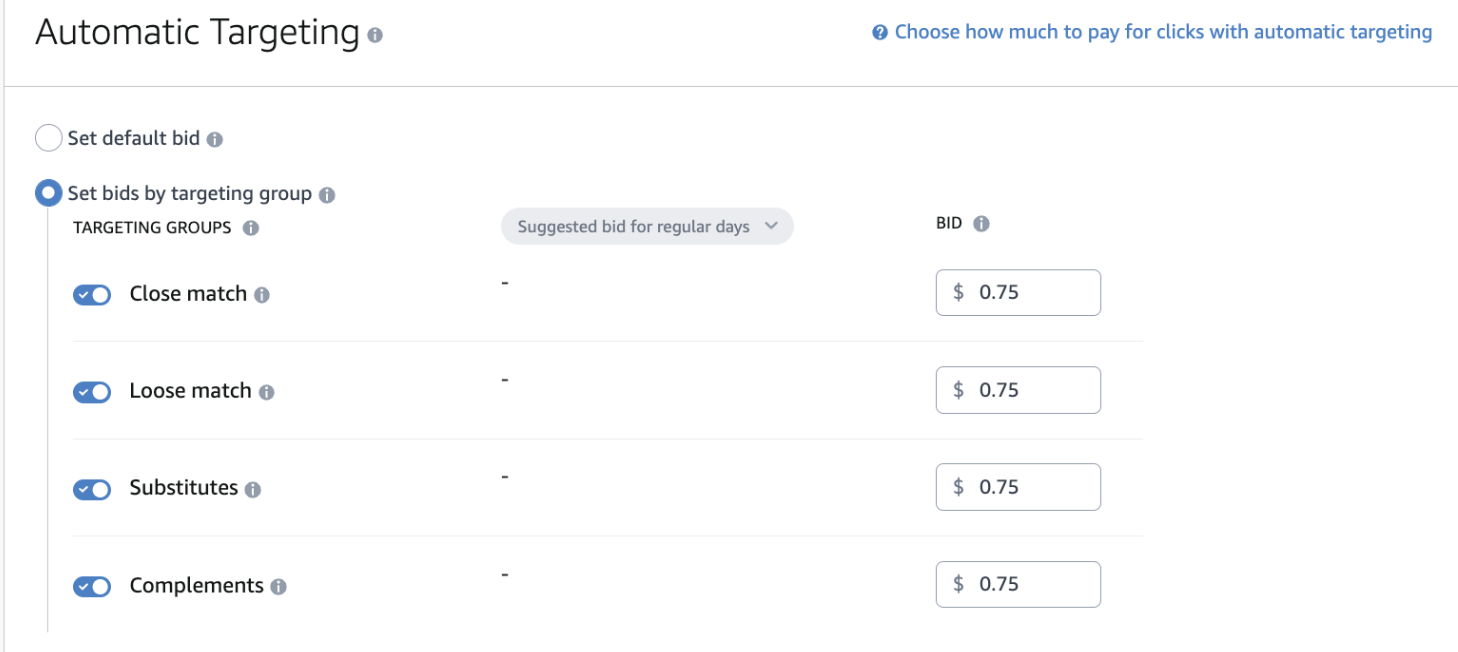Turn off the Loose match toggle
This screenshot has width=1458, height=652.
tap(92, 392)
